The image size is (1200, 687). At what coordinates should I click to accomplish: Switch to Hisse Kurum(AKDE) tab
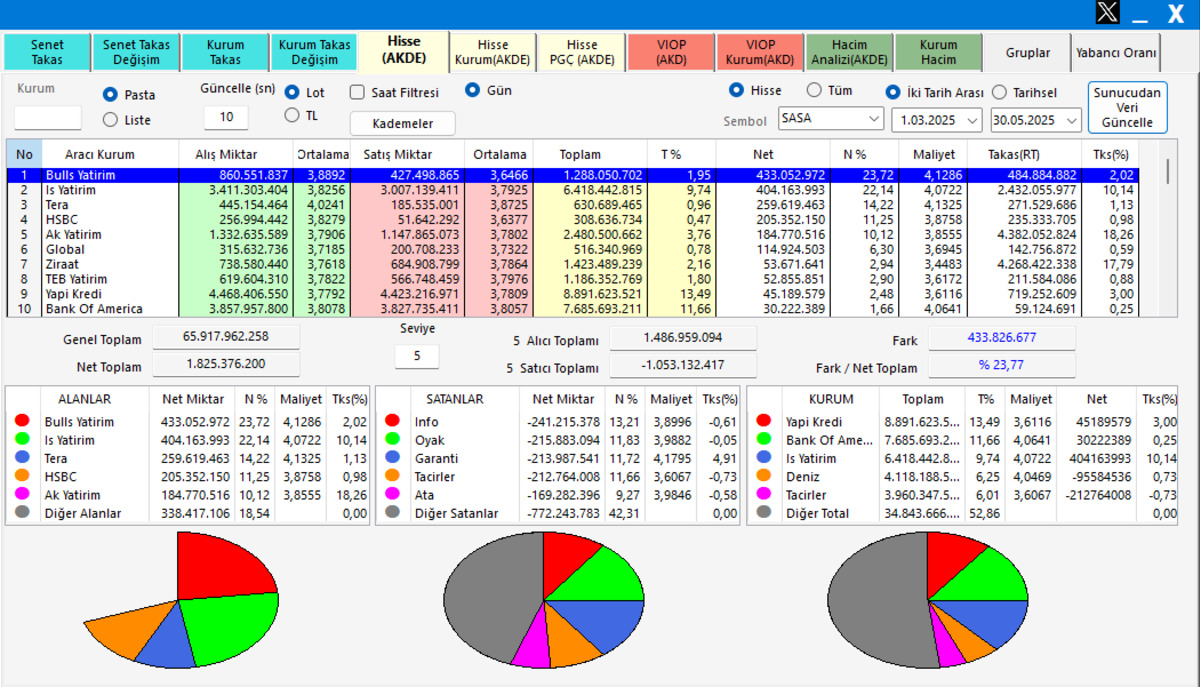pos(493,52)
